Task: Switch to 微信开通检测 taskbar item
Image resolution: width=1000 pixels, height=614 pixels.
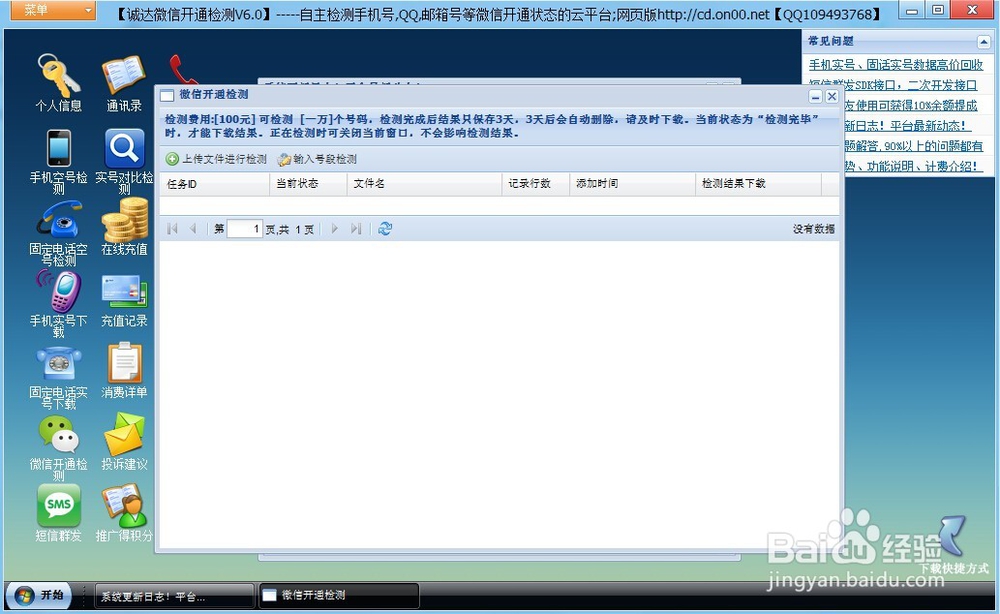Action: tap(339, 596)
